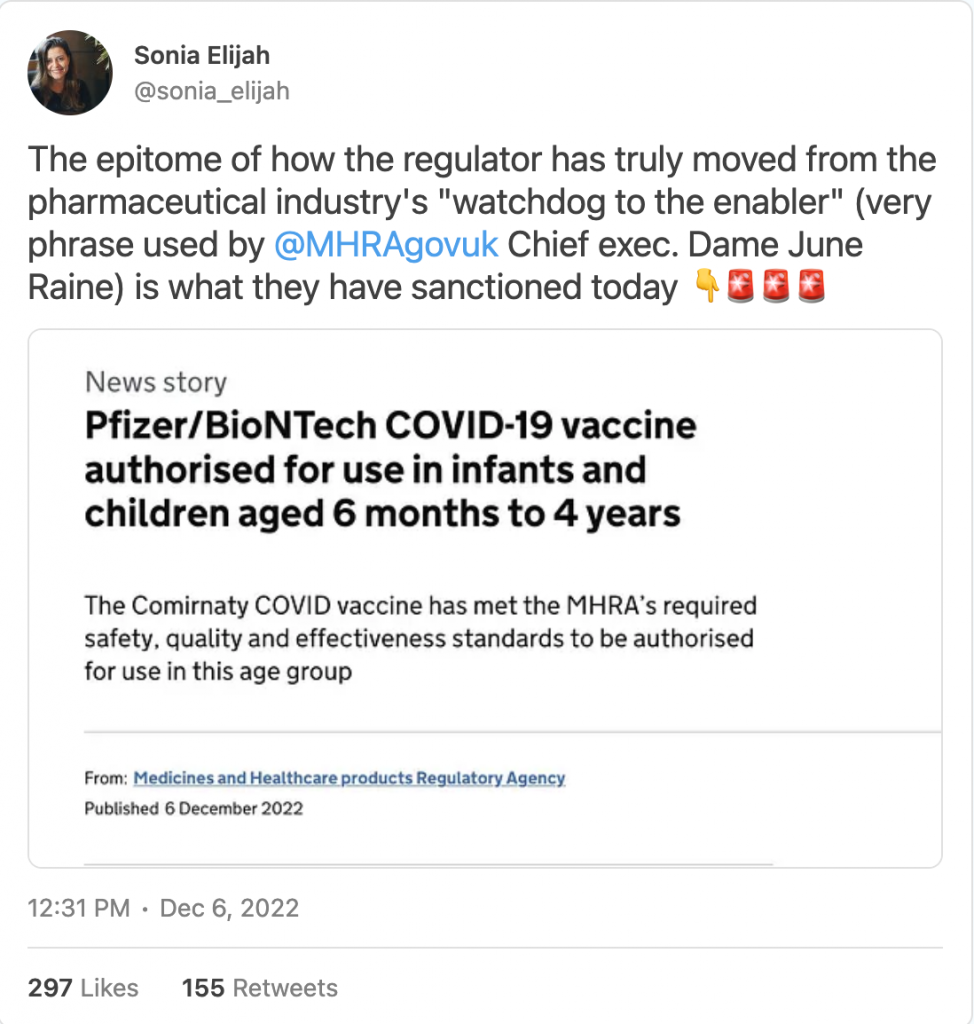Click the first siren emoji
The image size is (974, 1024).
[741, 288]
